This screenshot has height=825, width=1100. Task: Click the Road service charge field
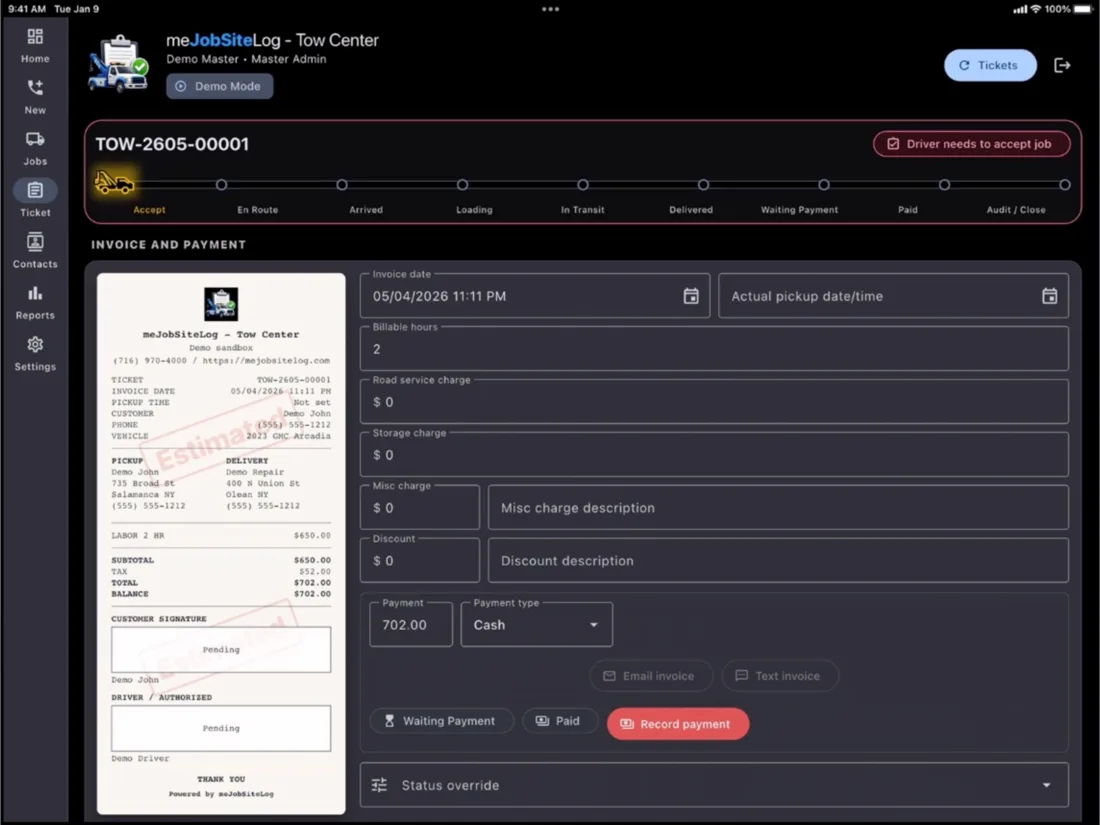click(714, 402)
